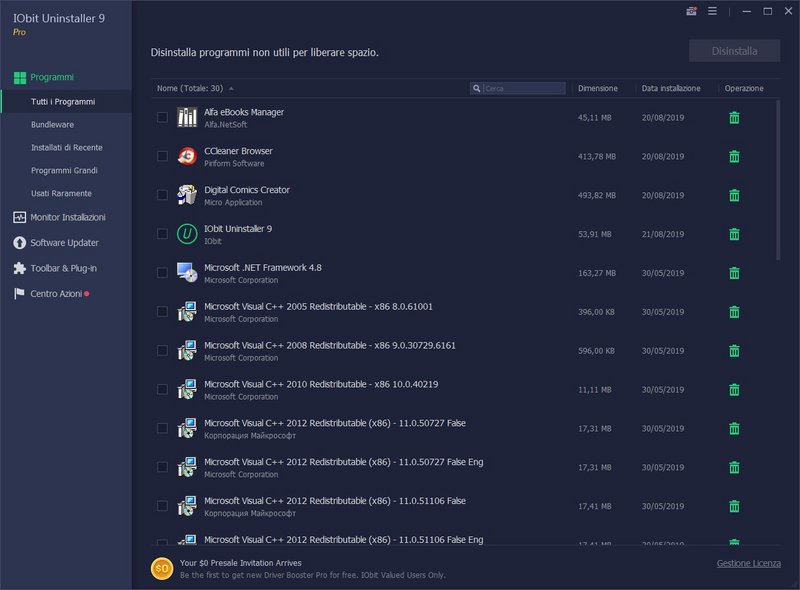Click trash icon for Visual C++ 2010 Redistributable
This screenshot has height=590, width=800.
[x=734, y=389]
